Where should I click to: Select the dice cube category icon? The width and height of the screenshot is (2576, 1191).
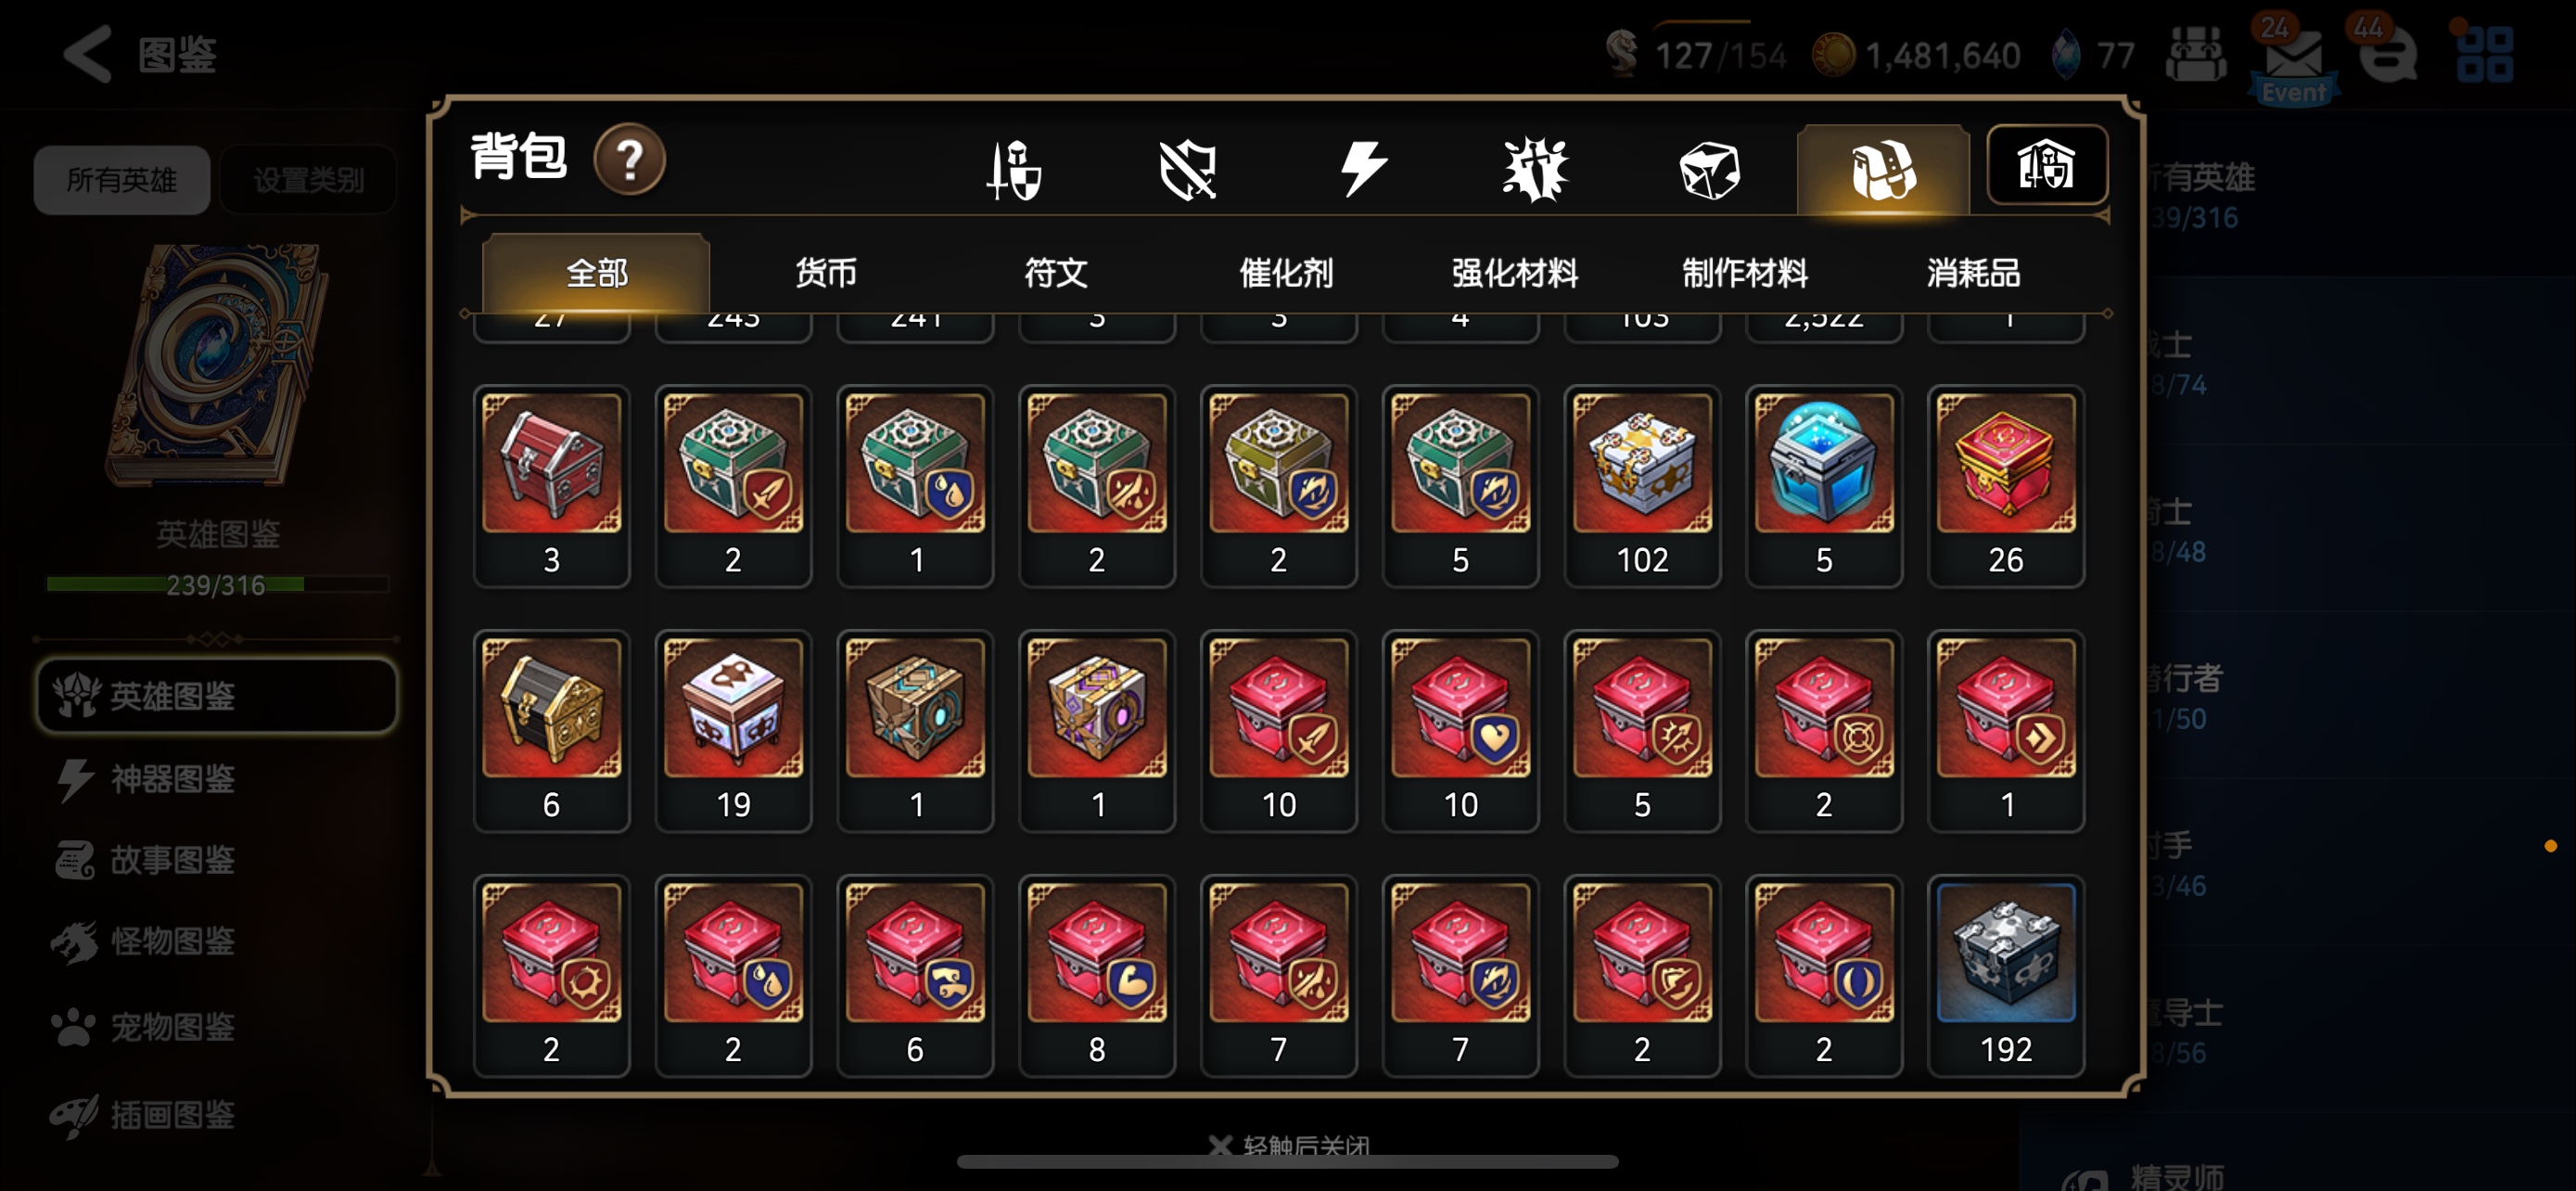click(x=1709, y=169)
